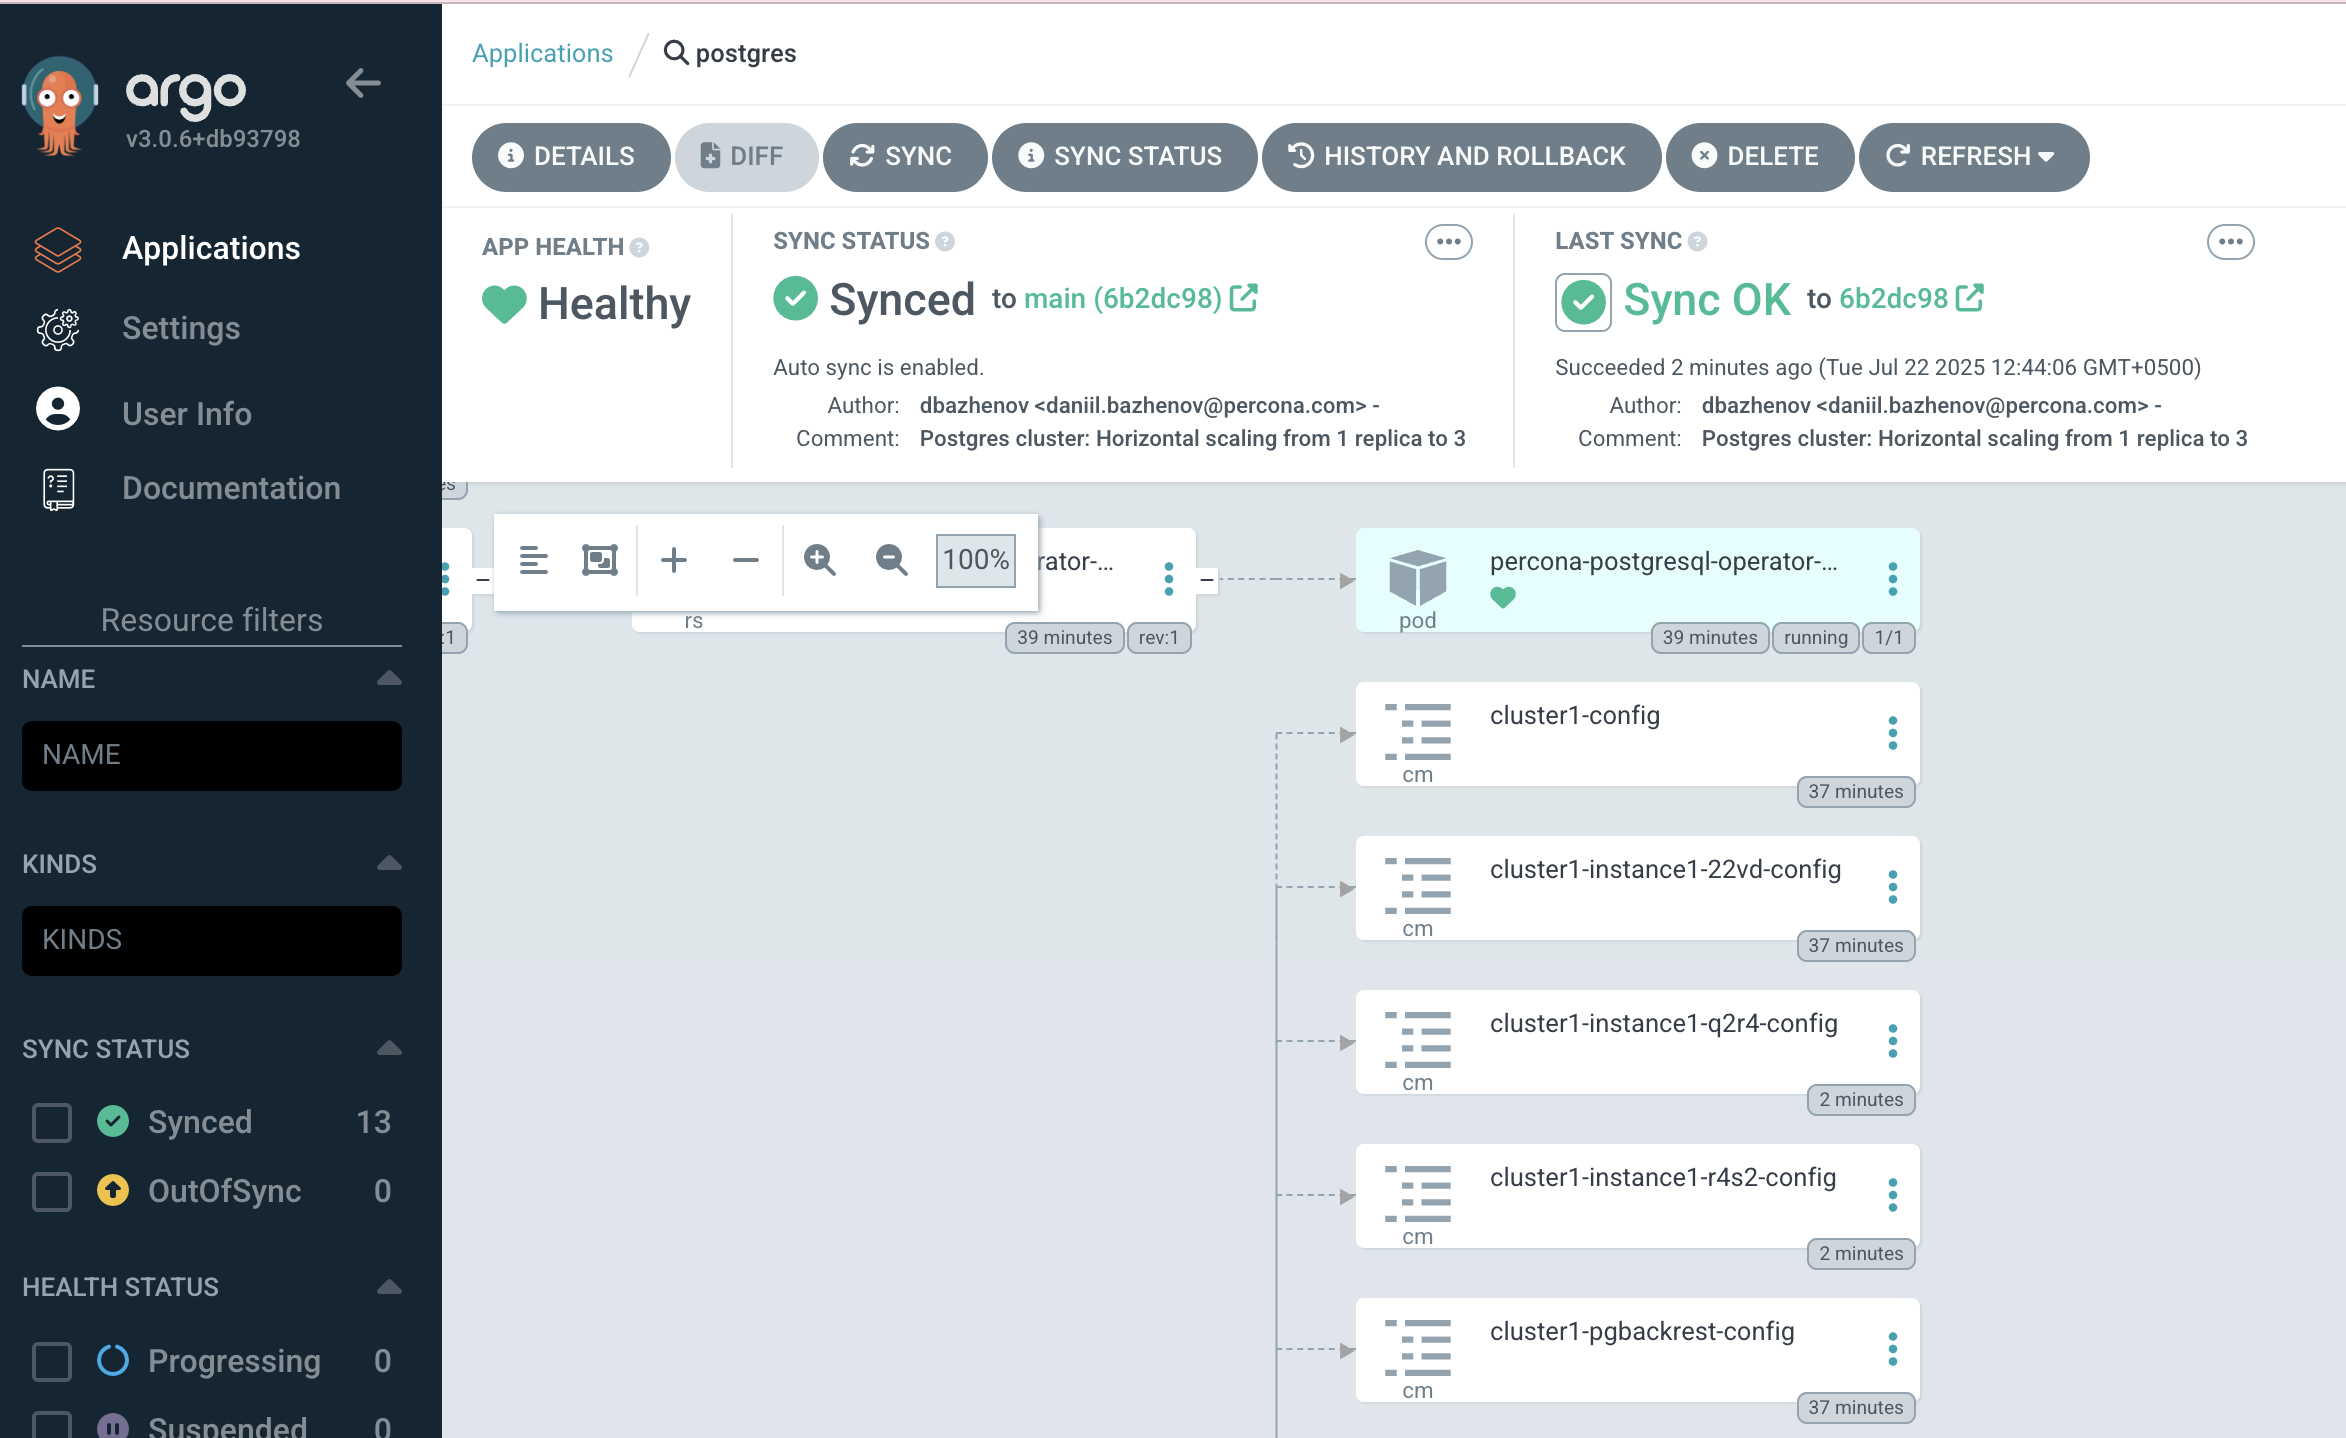Collapse NAME filter section
Viewport: 2346px width, 1438px height.
[x=389, y=678]
